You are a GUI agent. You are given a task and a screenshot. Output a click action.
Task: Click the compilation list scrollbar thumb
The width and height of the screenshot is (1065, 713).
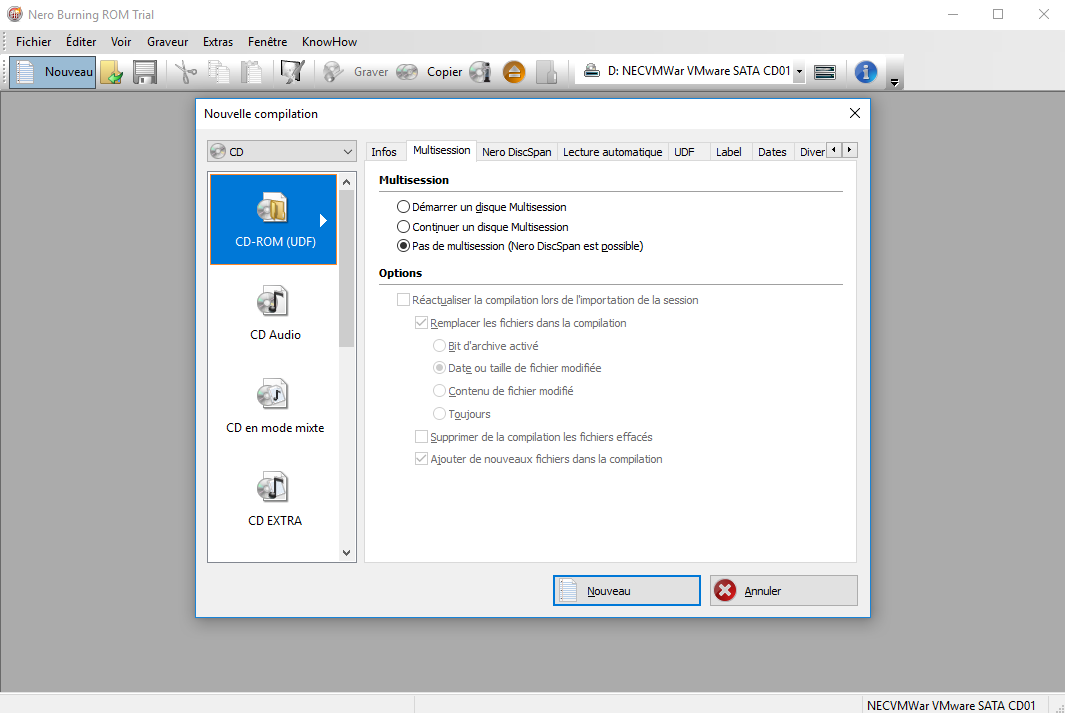coord(346,268)
